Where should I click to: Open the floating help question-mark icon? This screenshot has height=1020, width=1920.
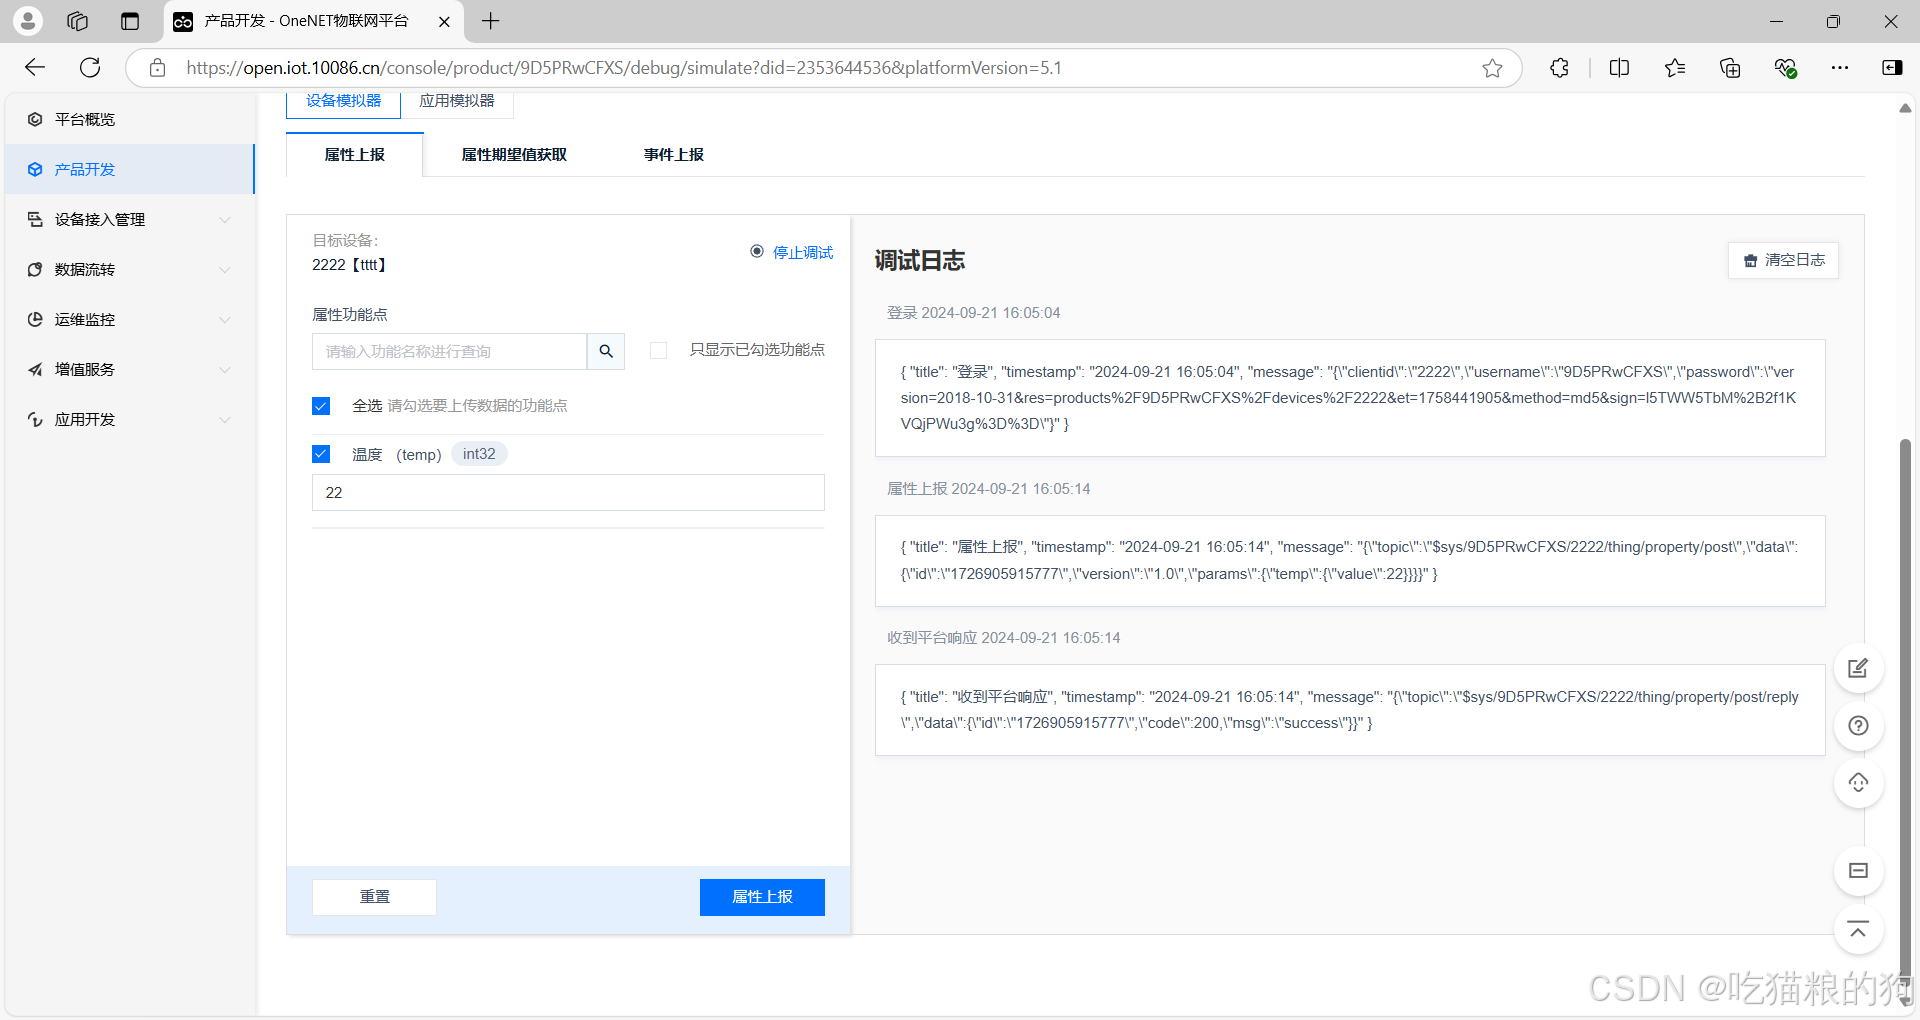[x=1857, y=726]
